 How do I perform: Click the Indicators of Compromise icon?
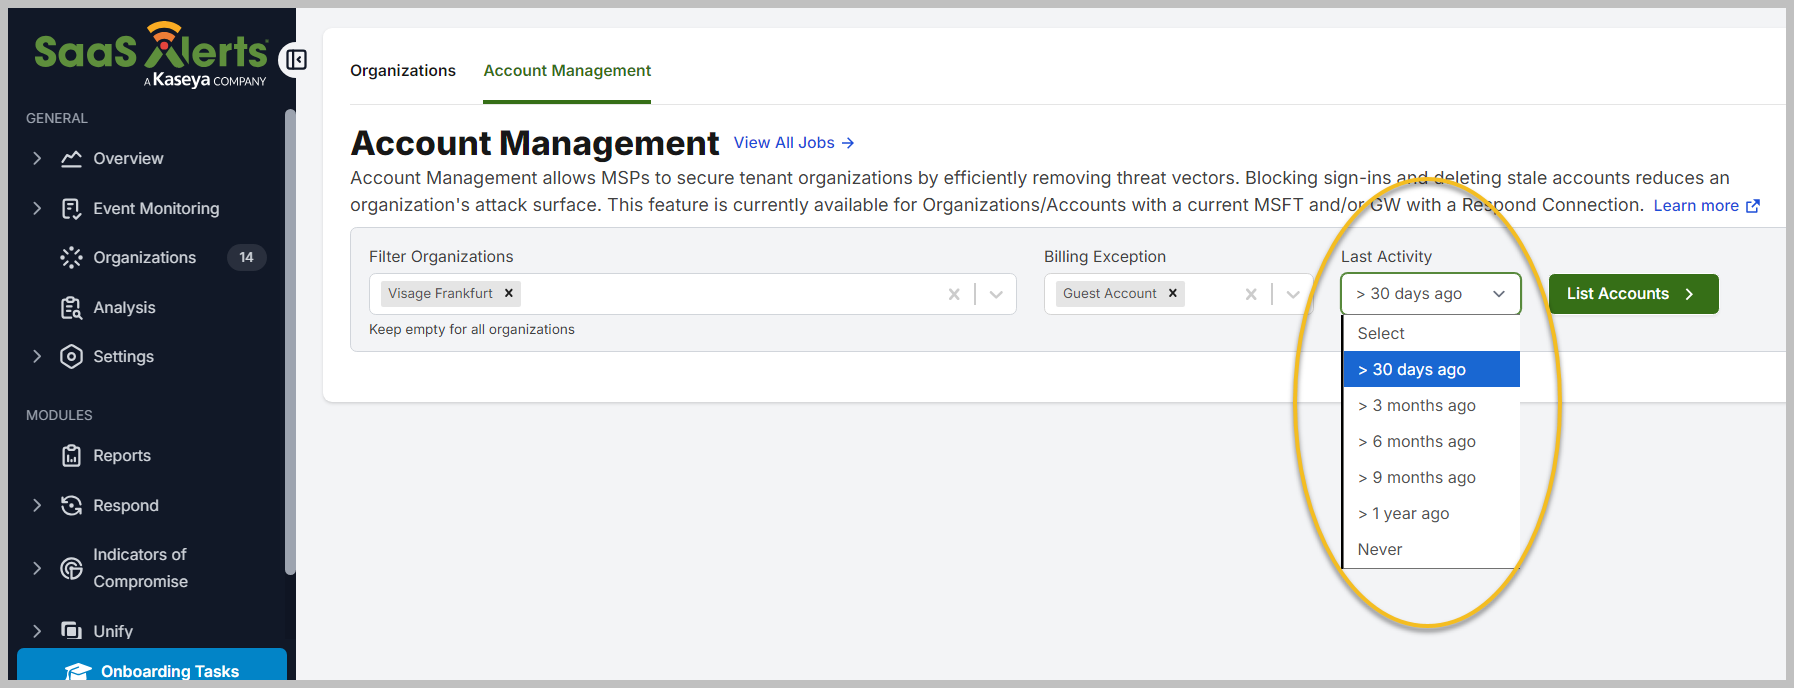click(x=71, y=568)
